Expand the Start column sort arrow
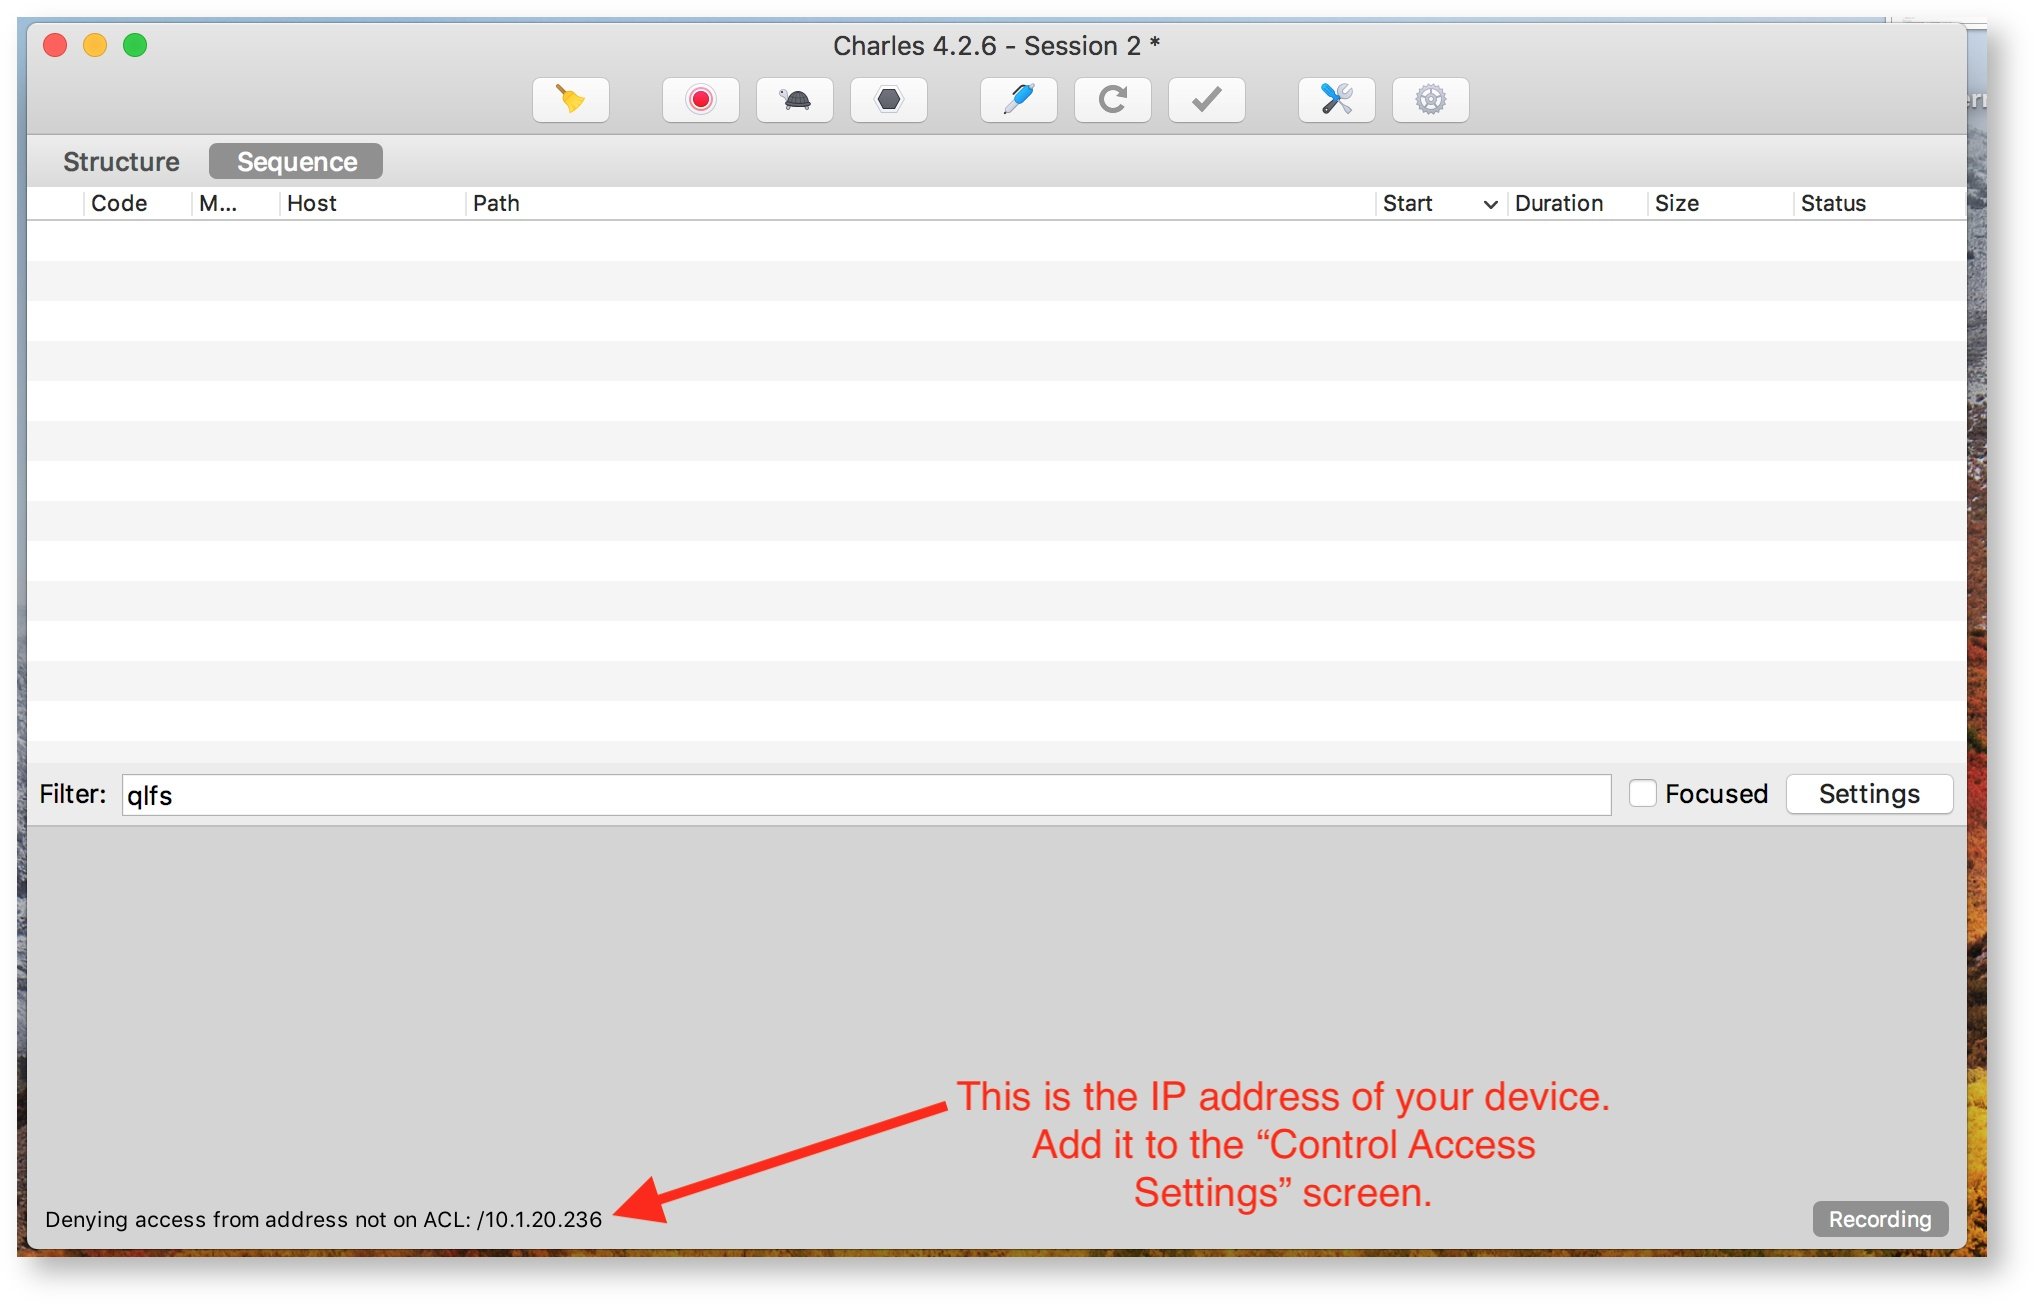 point(1490,204)
